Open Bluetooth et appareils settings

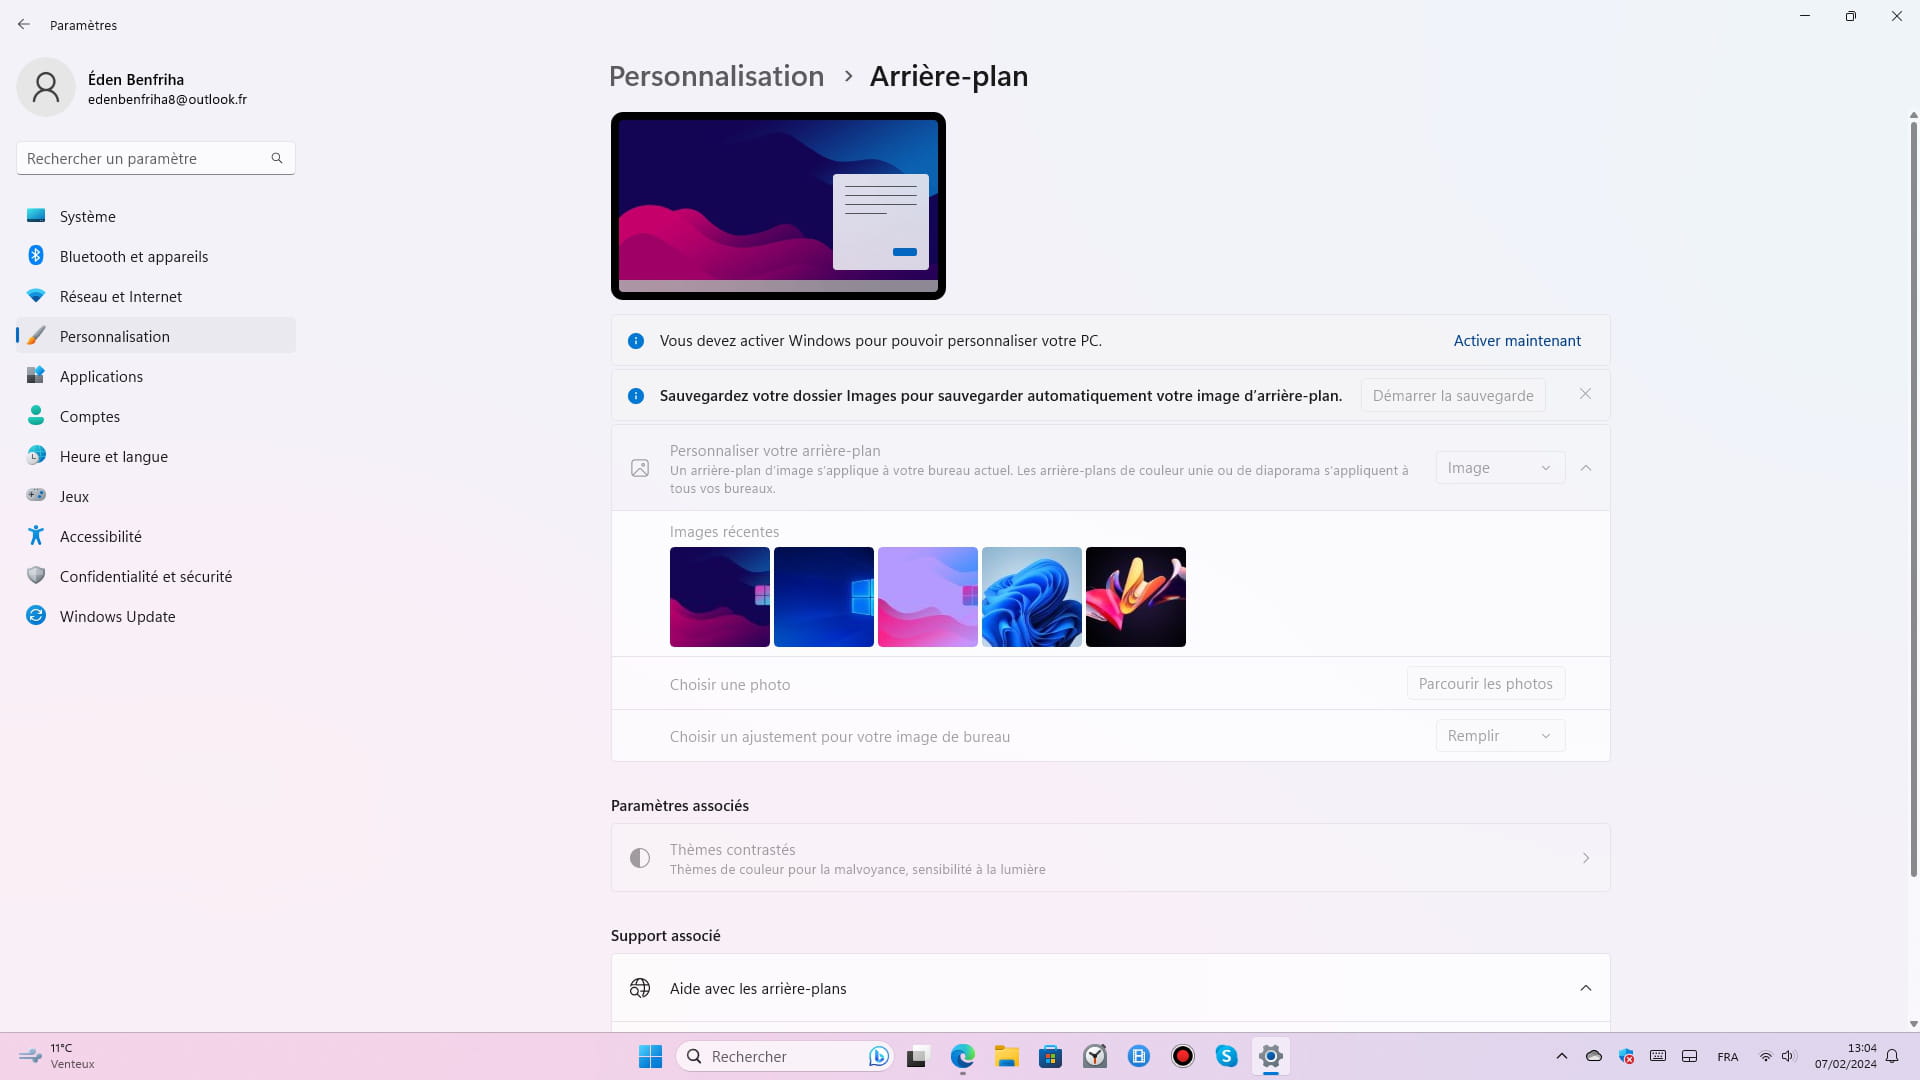tap(156, 256)
